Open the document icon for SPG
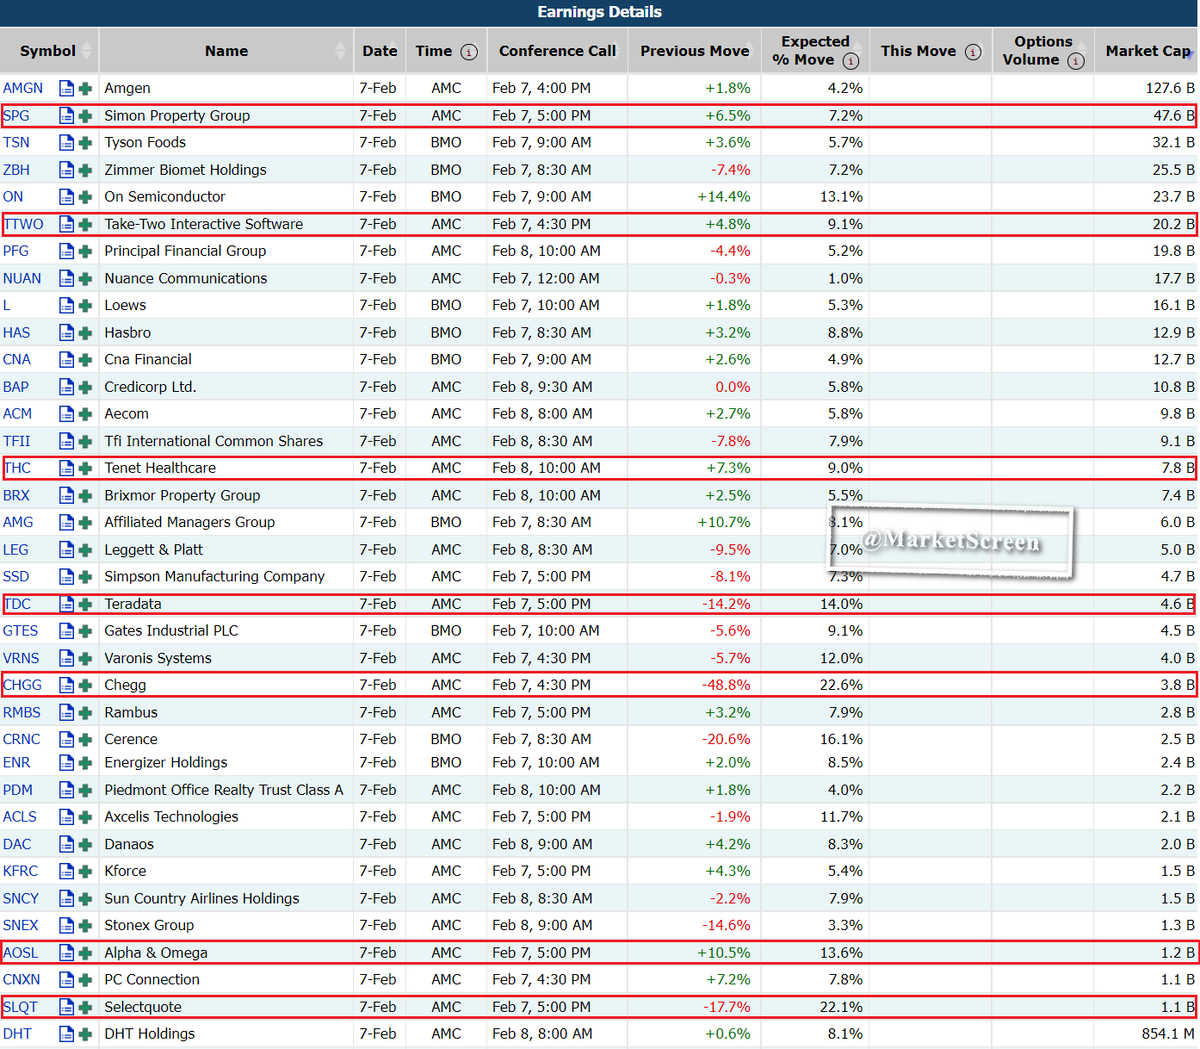Viewport: 1200px width, 1049px height. pos(66,116)
